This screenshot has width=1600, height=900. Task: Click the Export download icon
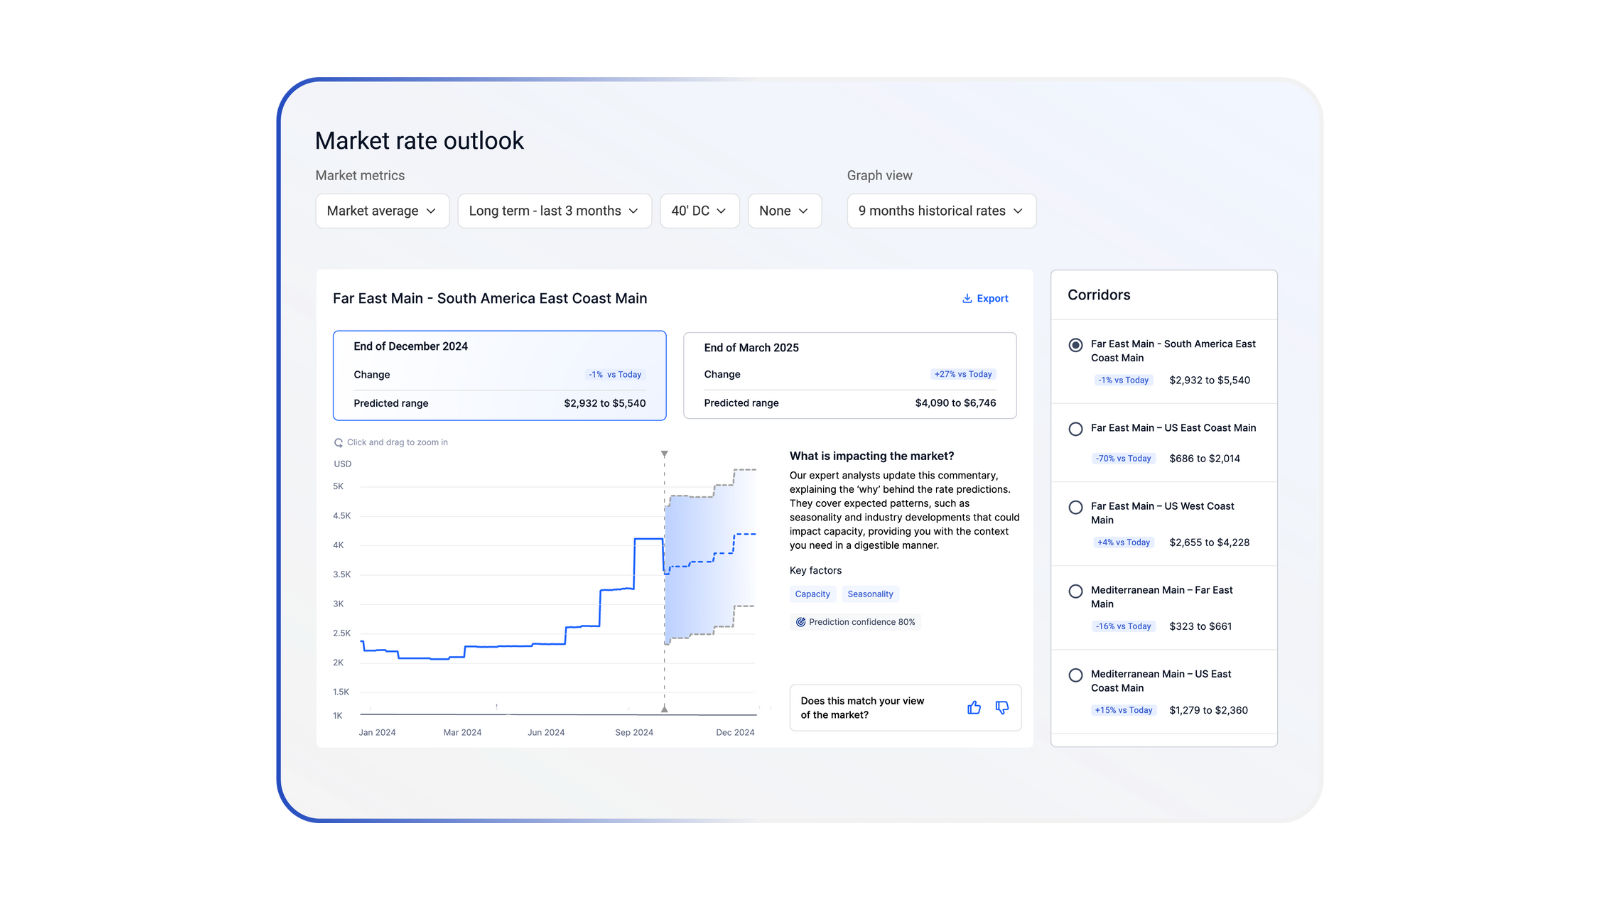967,299
